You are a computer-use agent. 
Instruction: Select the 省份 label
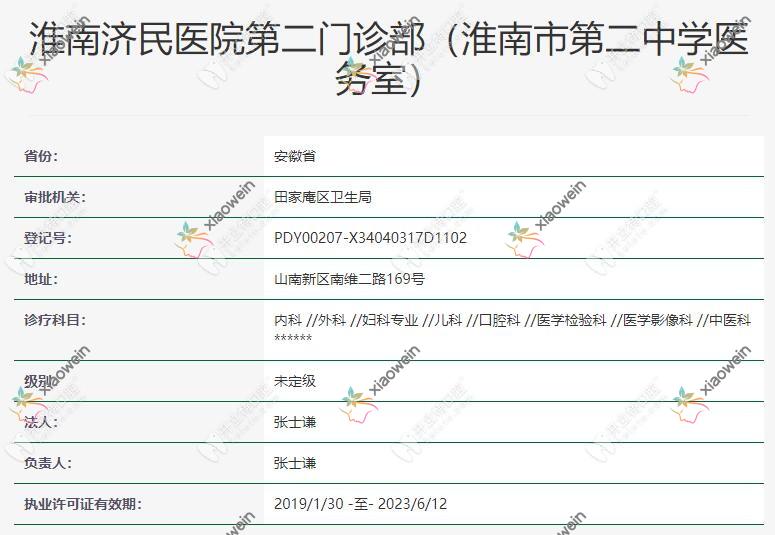click(41, 156)
